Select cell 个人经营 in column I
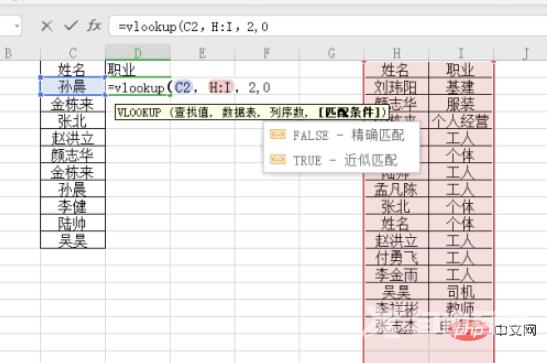This screenshot has height=363, width=547. tap(461, 121)
